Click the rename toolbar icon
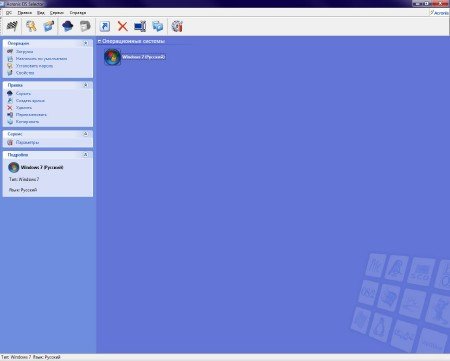Screen dimensions: 450x361 pos(140,26)
